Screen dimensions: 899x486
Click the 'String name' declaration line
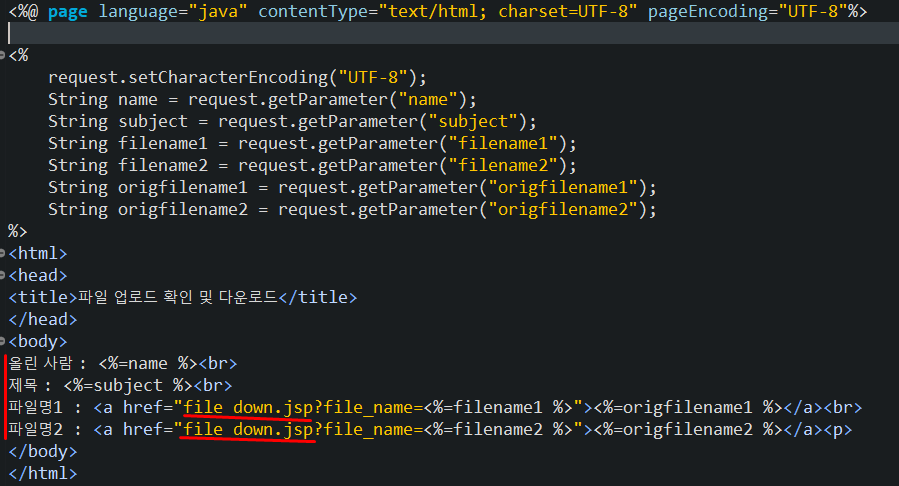coord(262,100)
